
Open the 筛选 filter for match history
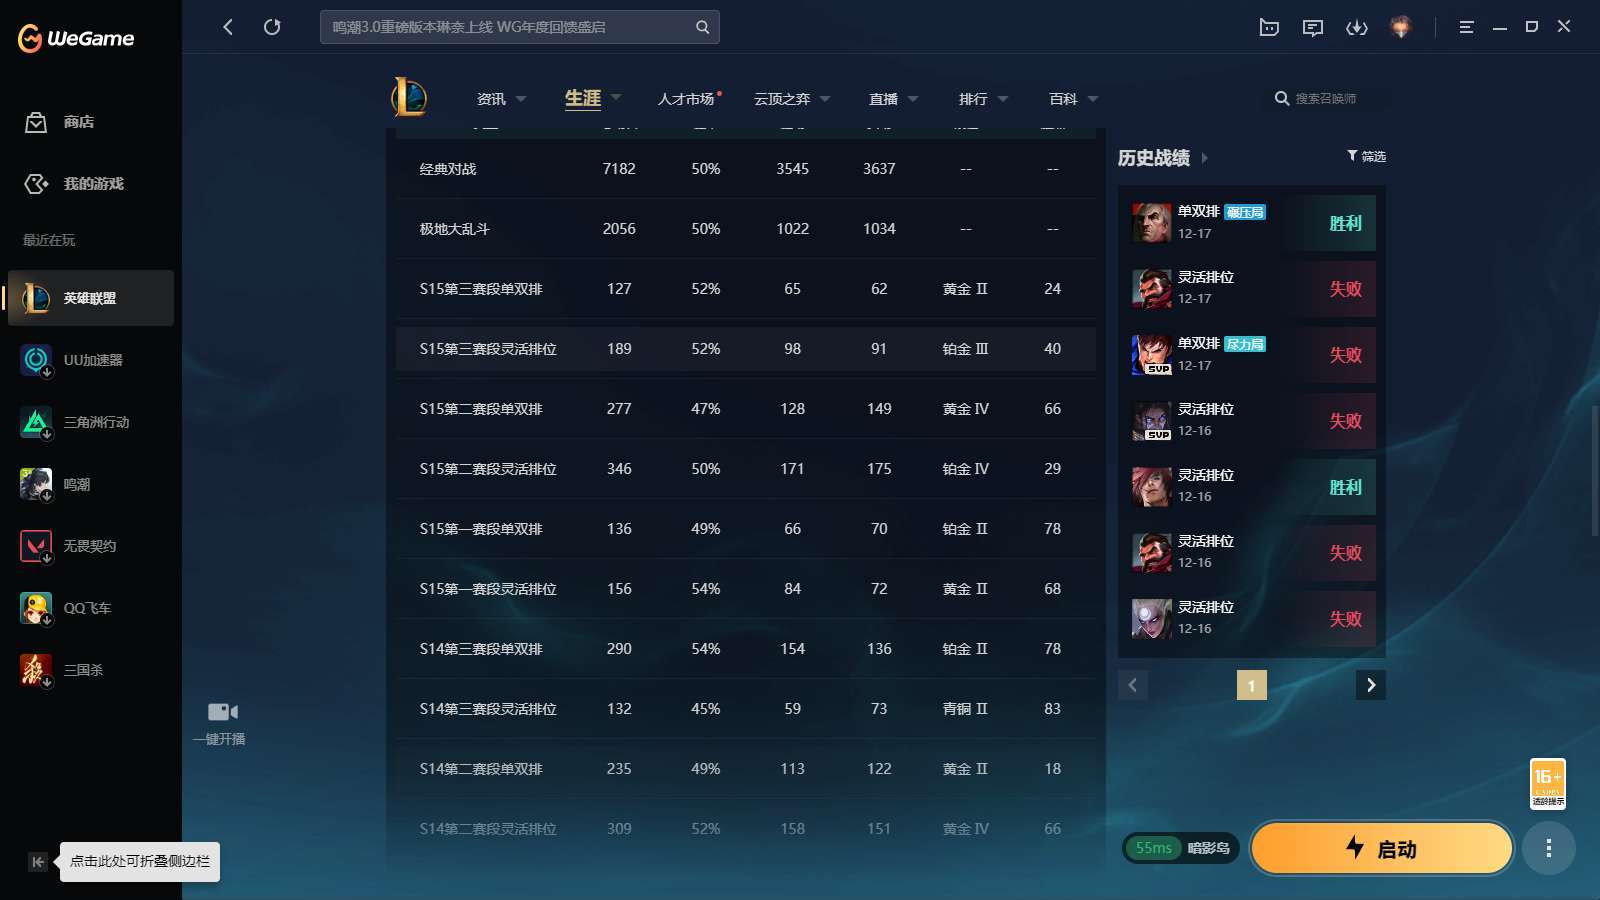point(1364,157)
